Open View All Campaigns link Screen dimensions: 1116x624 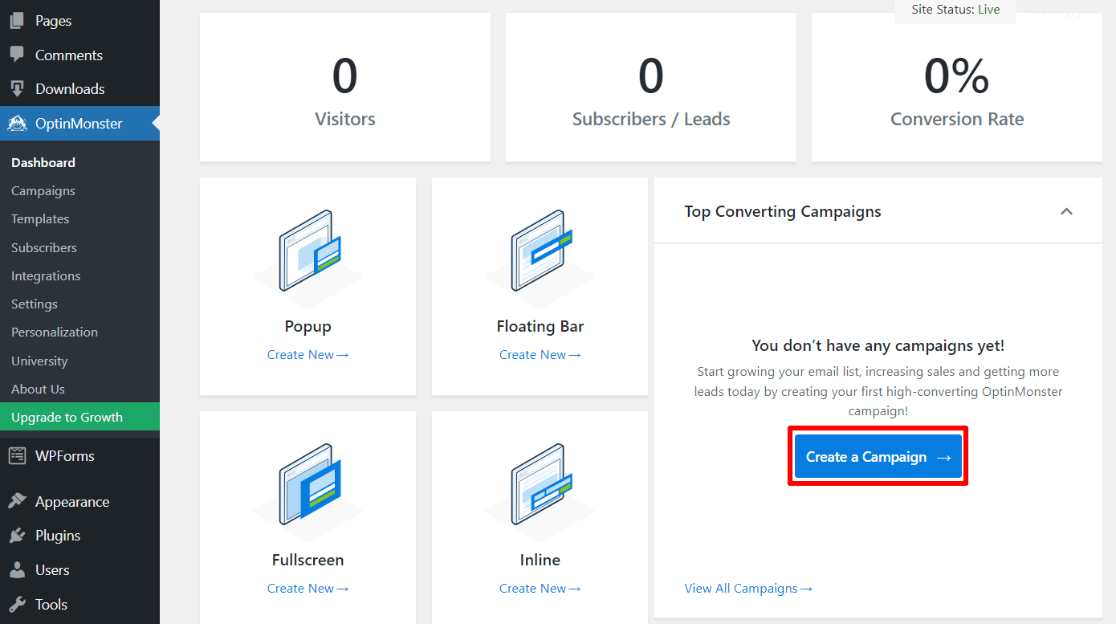point(748,588)
